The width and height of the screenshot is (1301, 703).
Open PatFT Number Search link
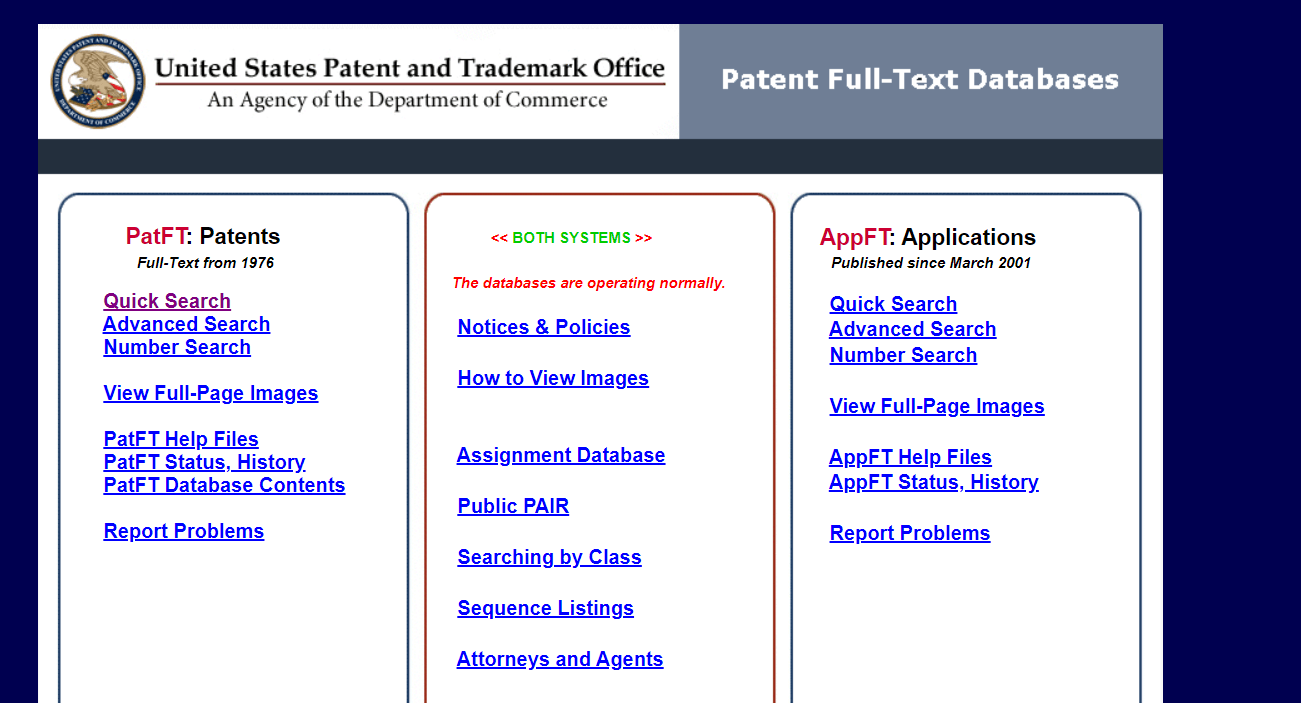coord(177,347)
